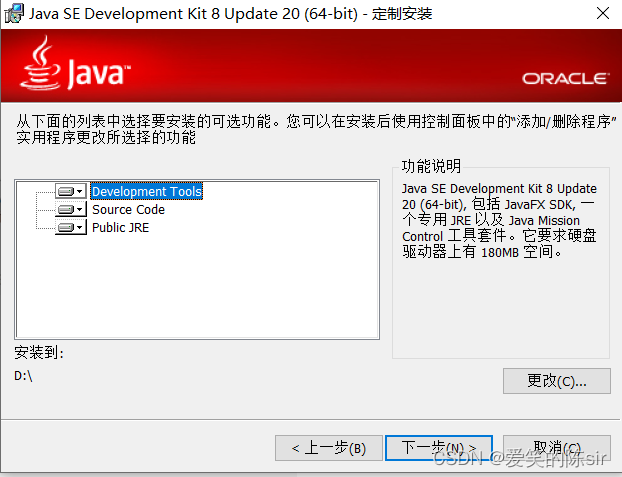Select the Source Code tree item
Screen dimensions: 622x477
coord(128,210)
